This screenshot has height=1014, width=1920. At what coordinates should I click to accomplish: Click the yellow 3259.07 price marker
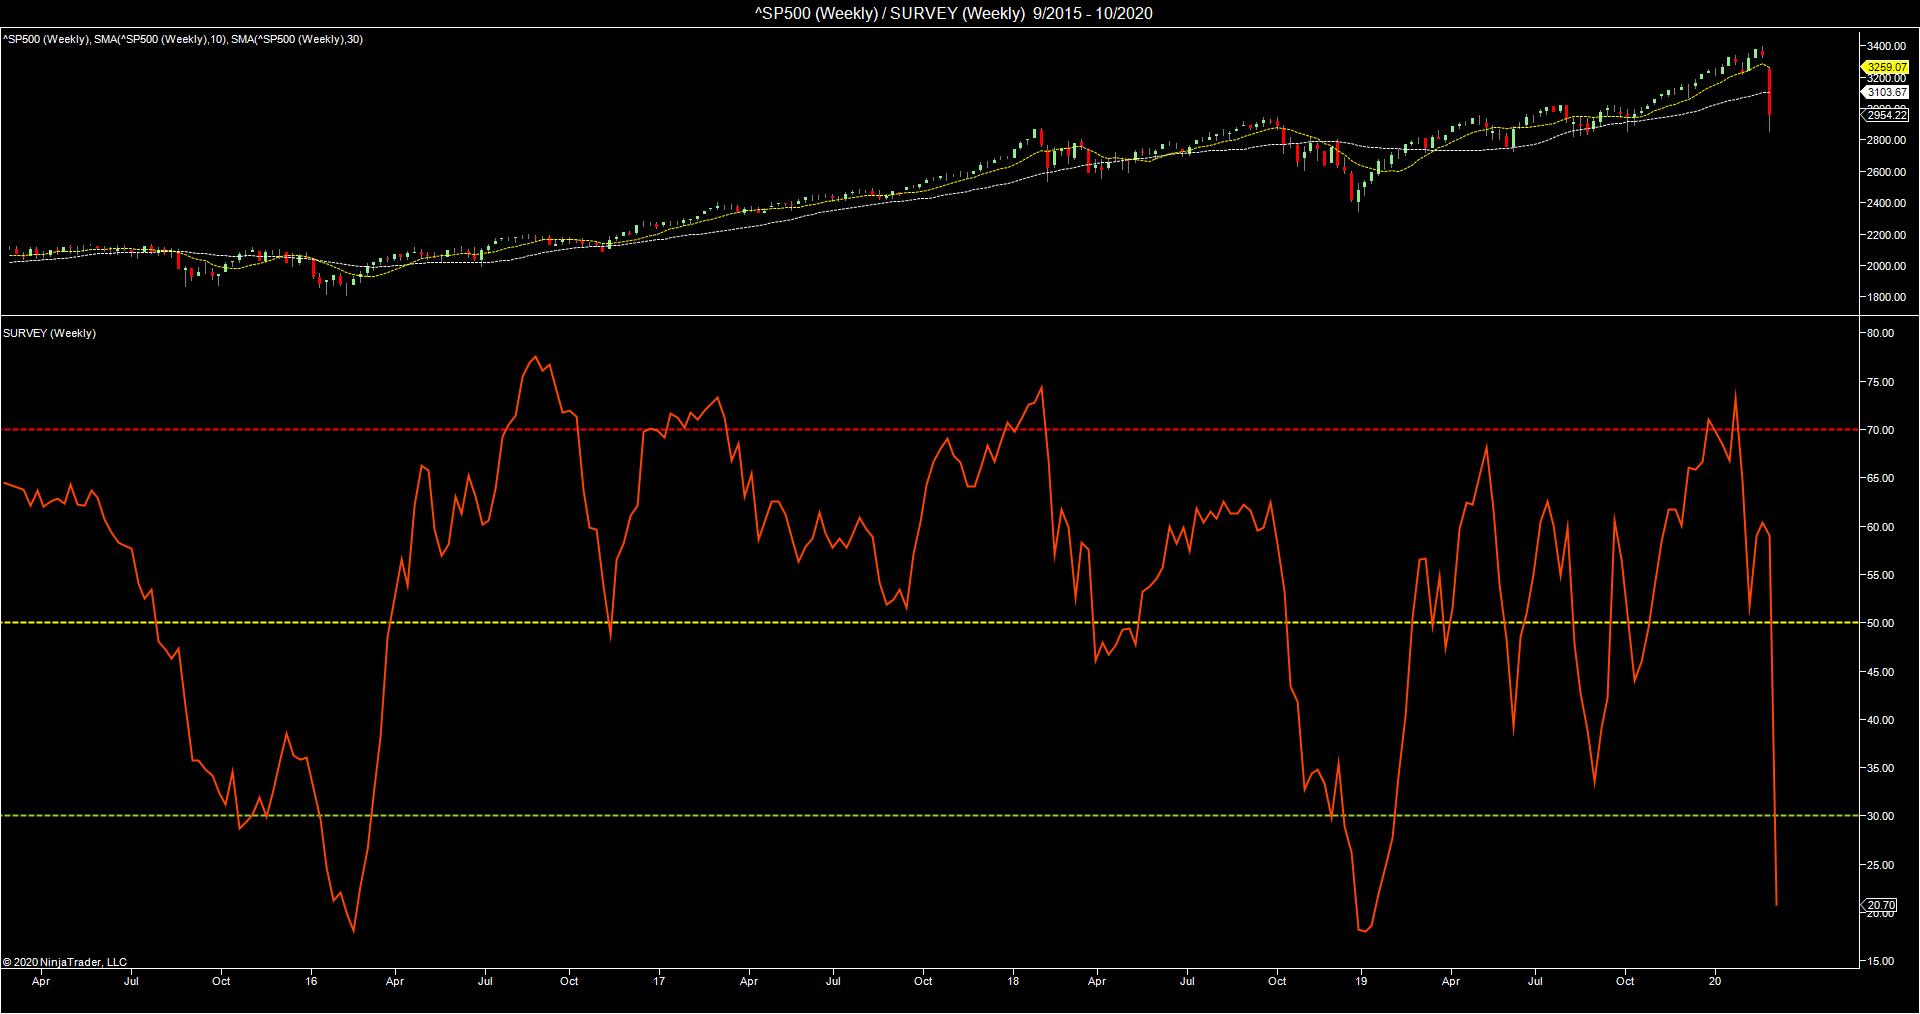point(1884,67)
